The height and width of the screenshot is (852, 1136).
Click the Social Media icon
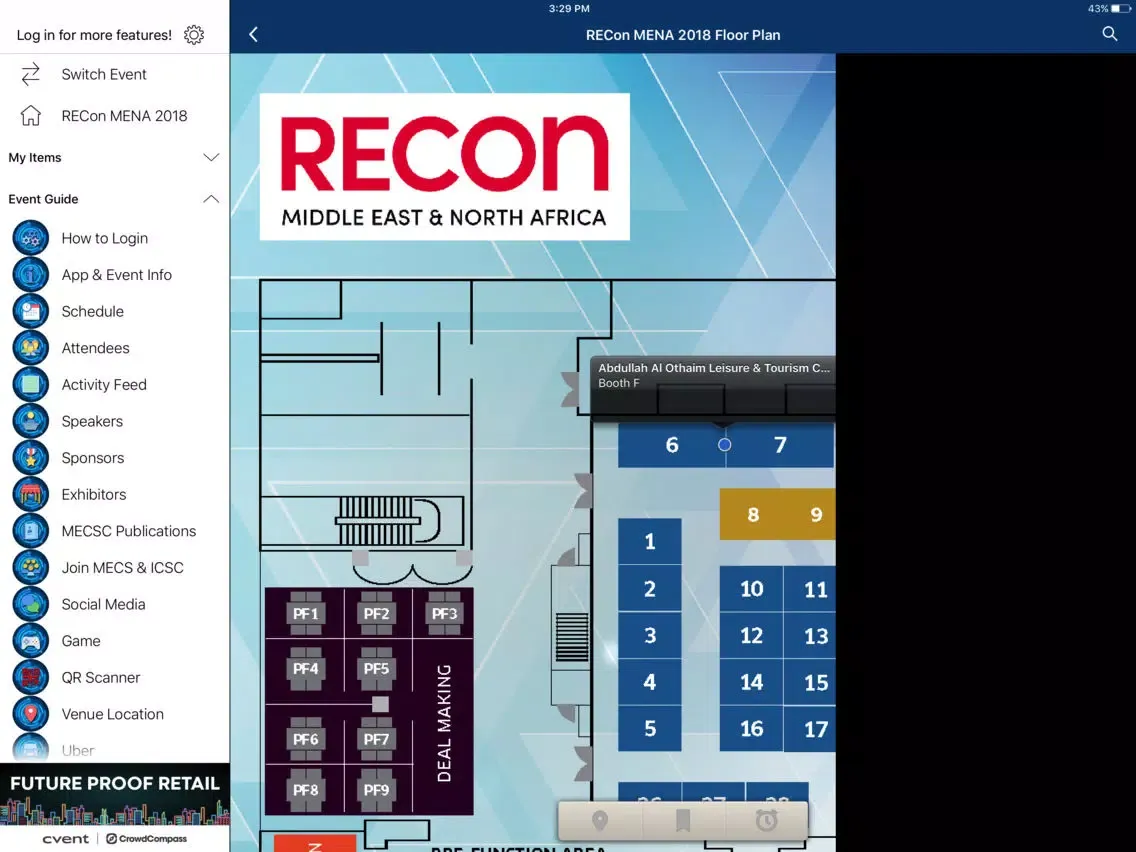tap(30, 604)
